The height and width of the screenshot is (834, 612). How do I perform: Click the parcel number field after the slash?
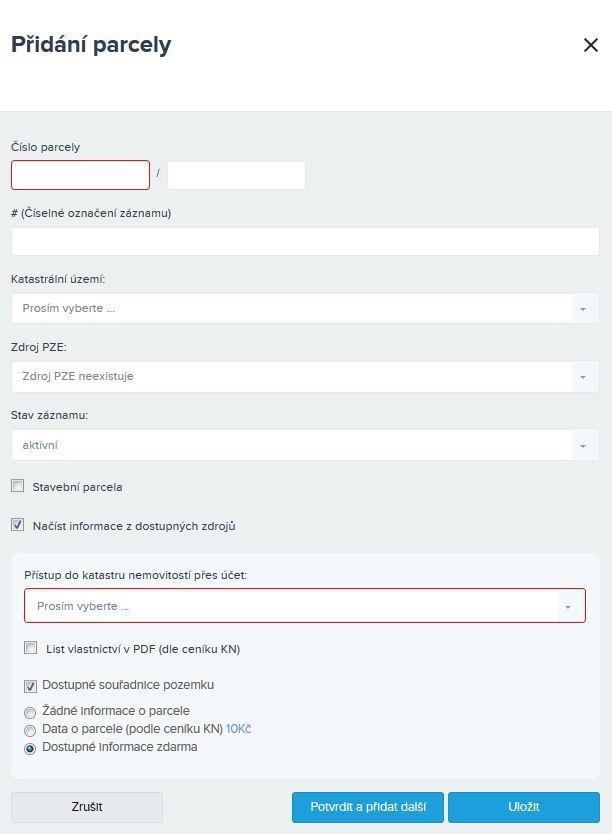pyautogui.click(x=237, y=175)
